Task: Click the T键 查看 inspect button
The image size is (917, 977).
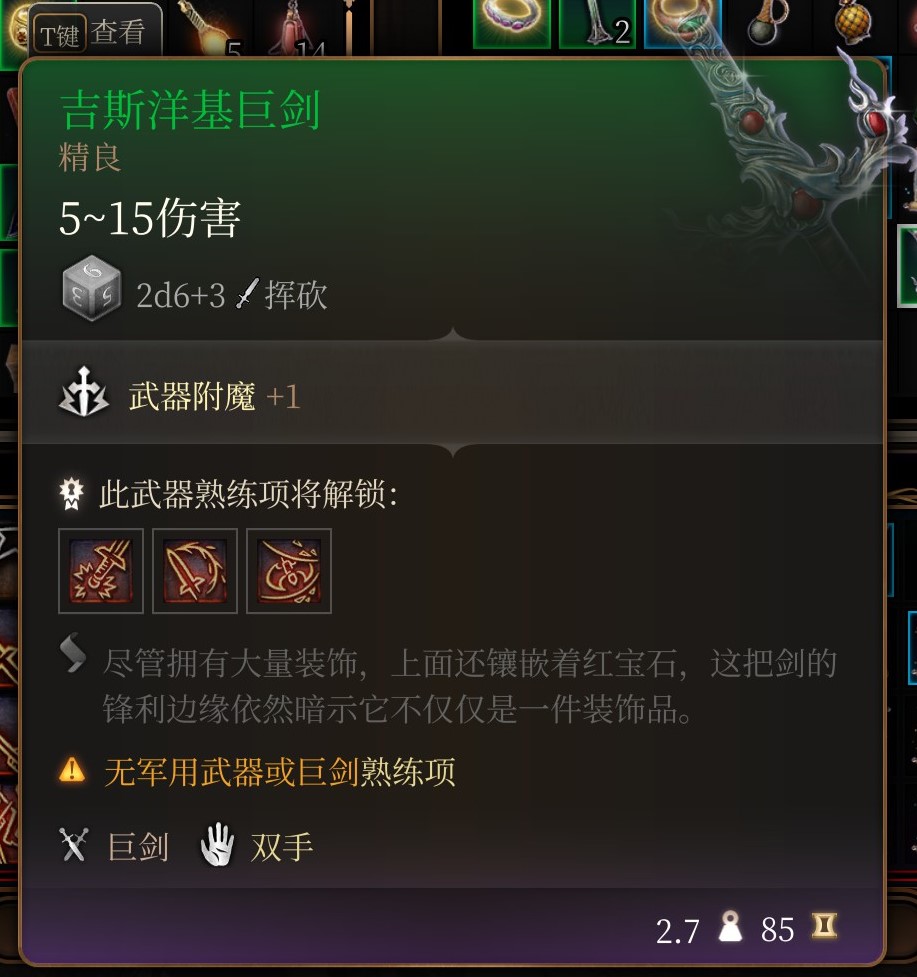Action: point(94,31)
